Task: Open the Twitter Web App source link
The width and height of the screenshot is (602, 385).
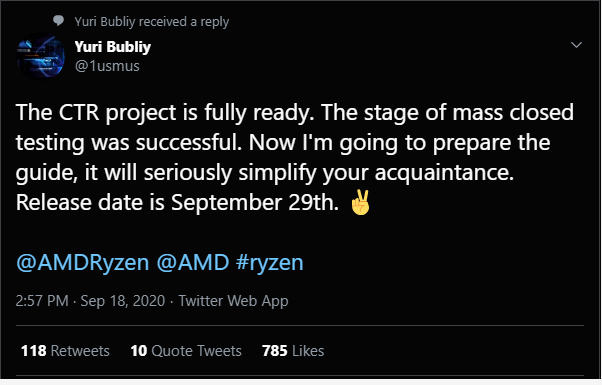Action: click(233, 301)
